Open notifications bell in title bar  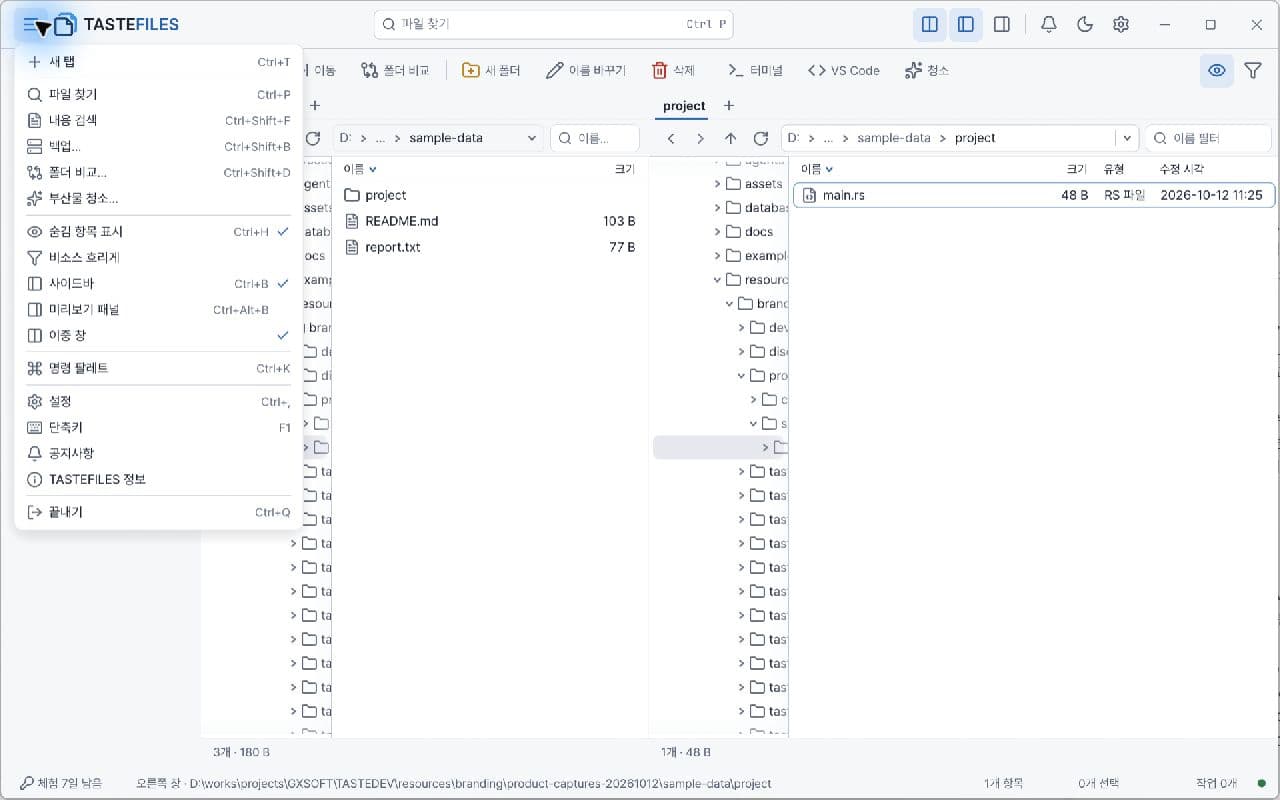[x=1049, y=24]
